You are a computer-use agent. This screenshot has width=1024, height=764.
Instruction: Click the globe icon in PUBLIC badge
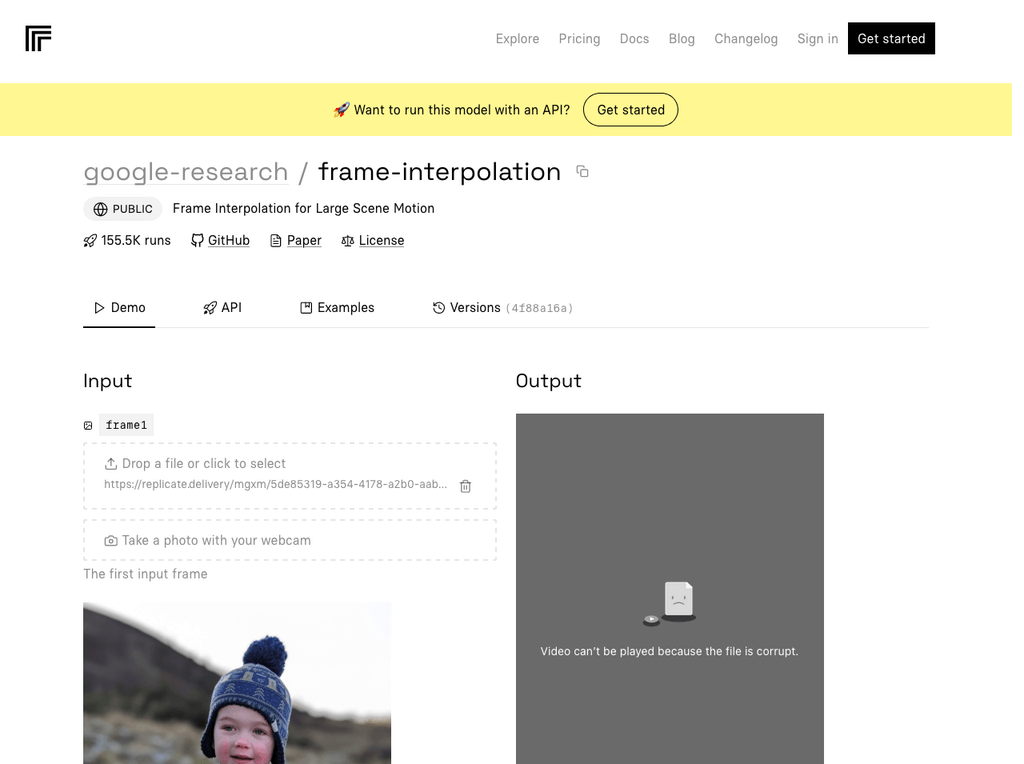101,209
